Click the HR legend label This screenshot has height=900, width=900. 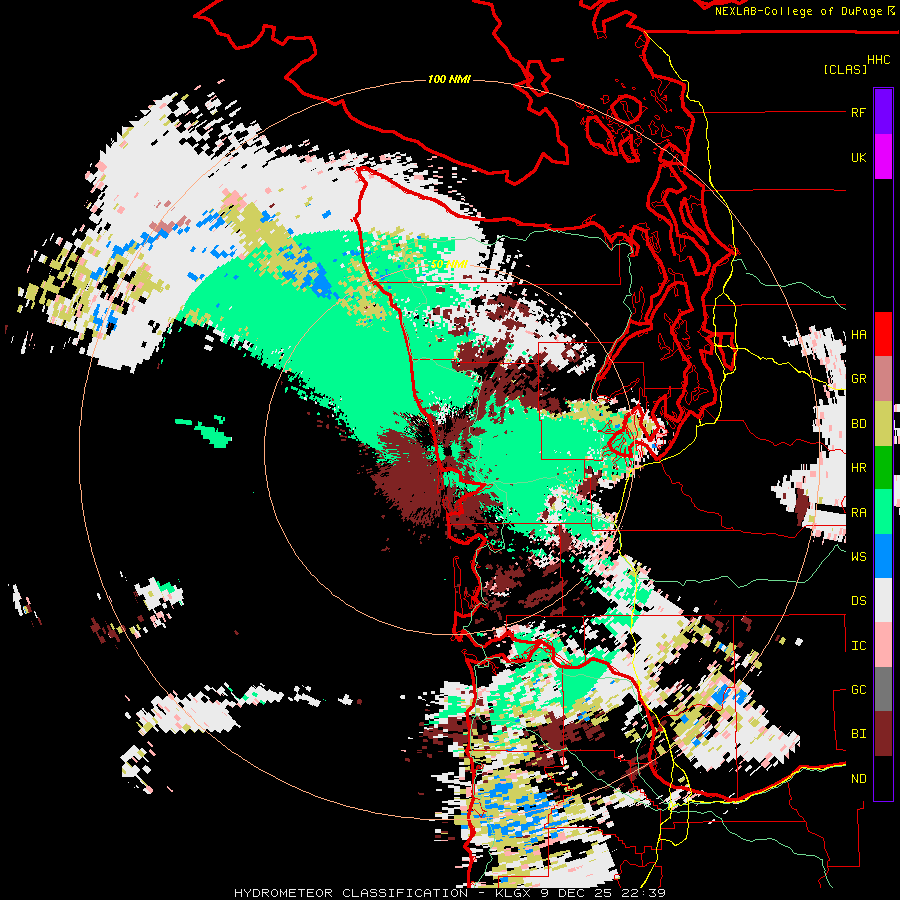[x=858, y=468]
